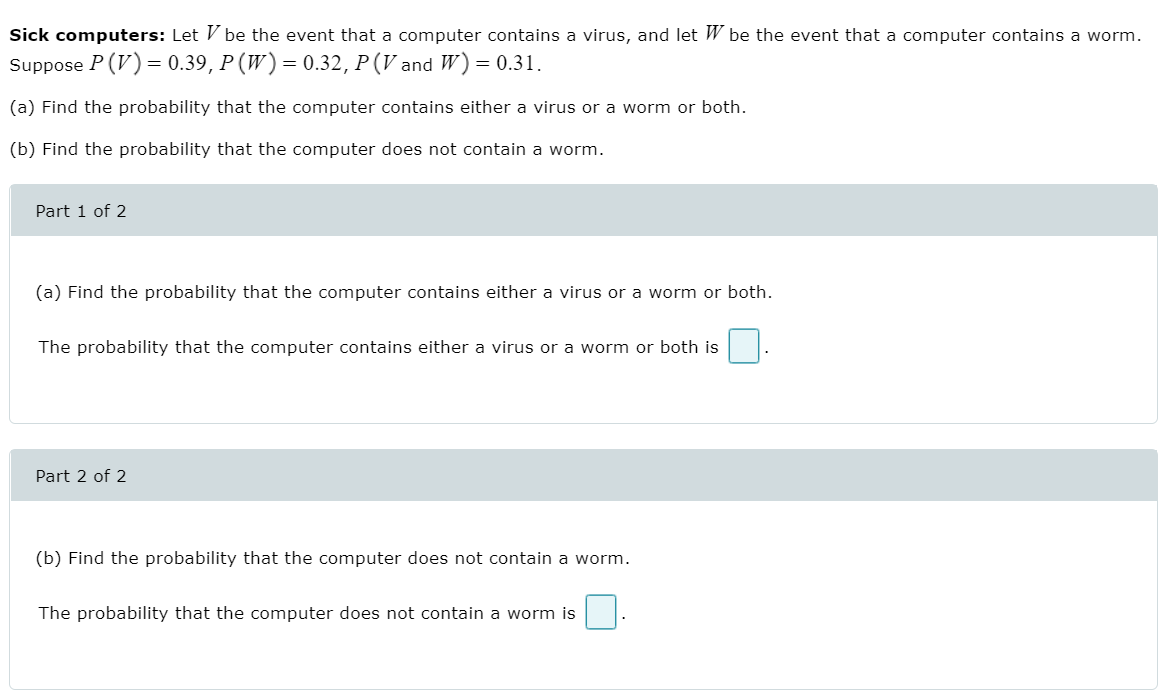Click the answer box in Part 1
This screenshot has height=696, width=1161.
[743, 345]
